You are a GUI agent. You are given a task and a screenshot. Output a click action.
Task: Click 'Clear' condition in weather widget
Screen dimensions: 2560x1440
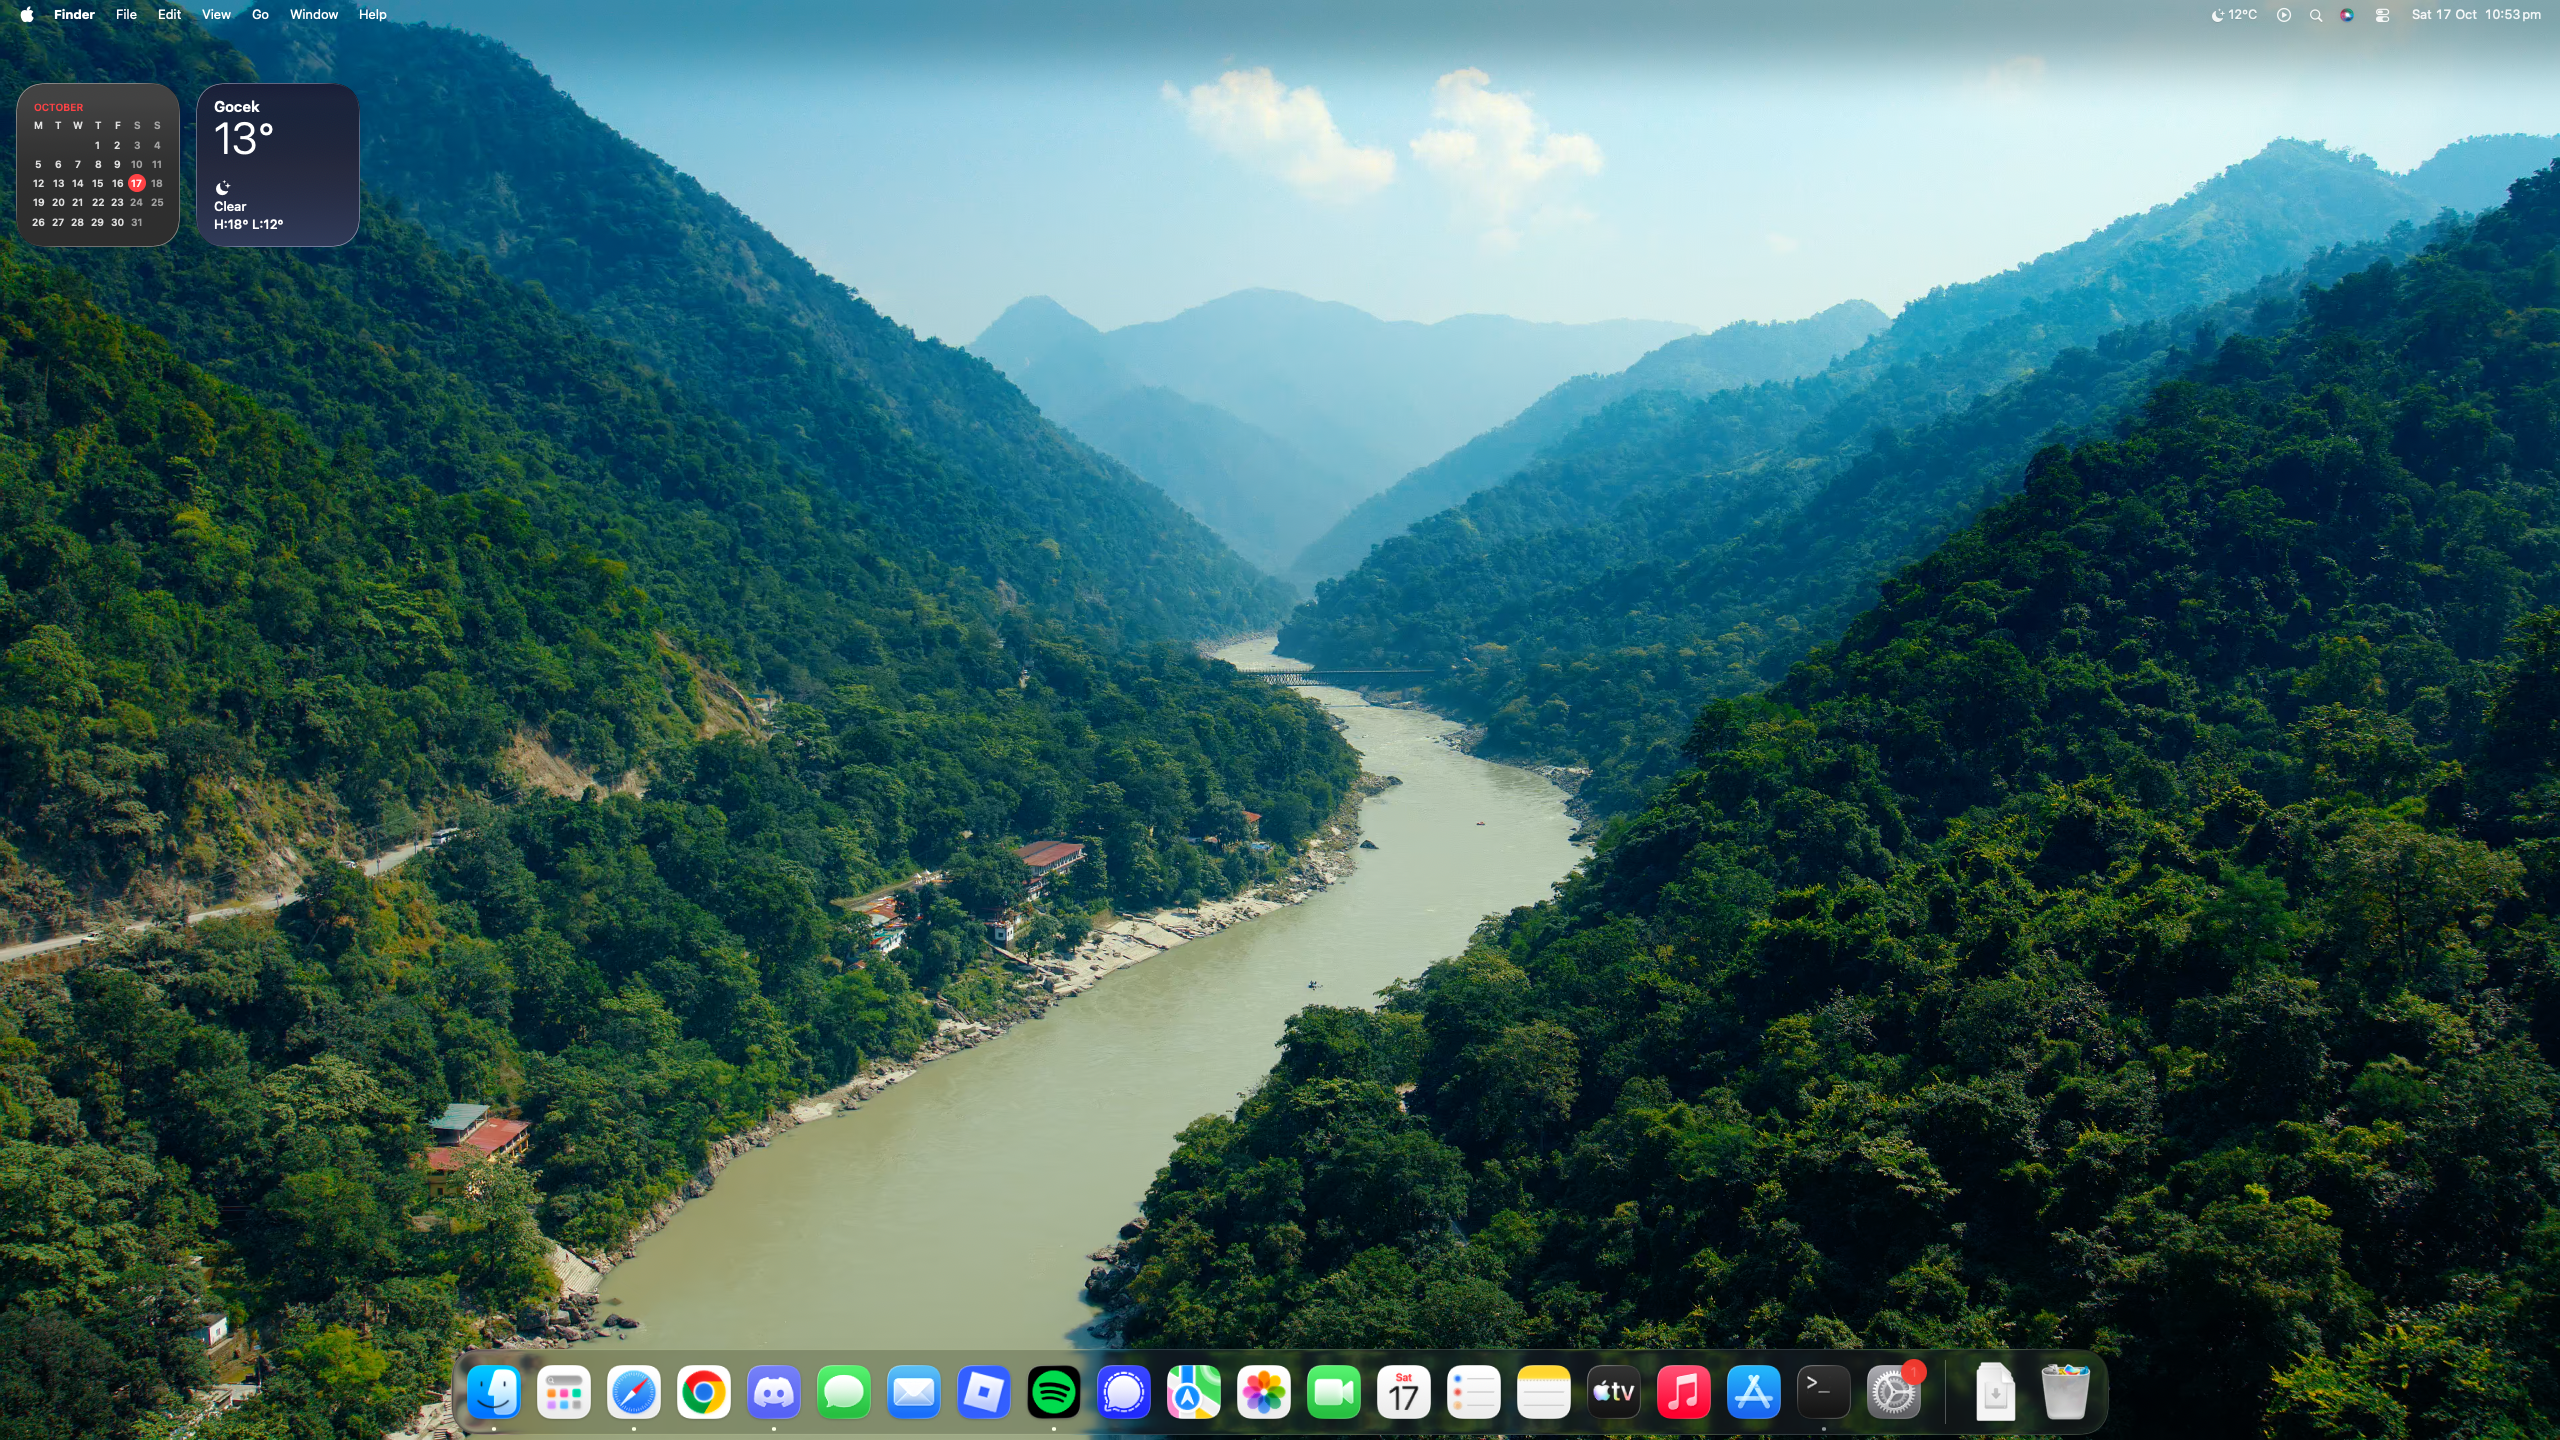pyautogui.click(x=230, y=206)
